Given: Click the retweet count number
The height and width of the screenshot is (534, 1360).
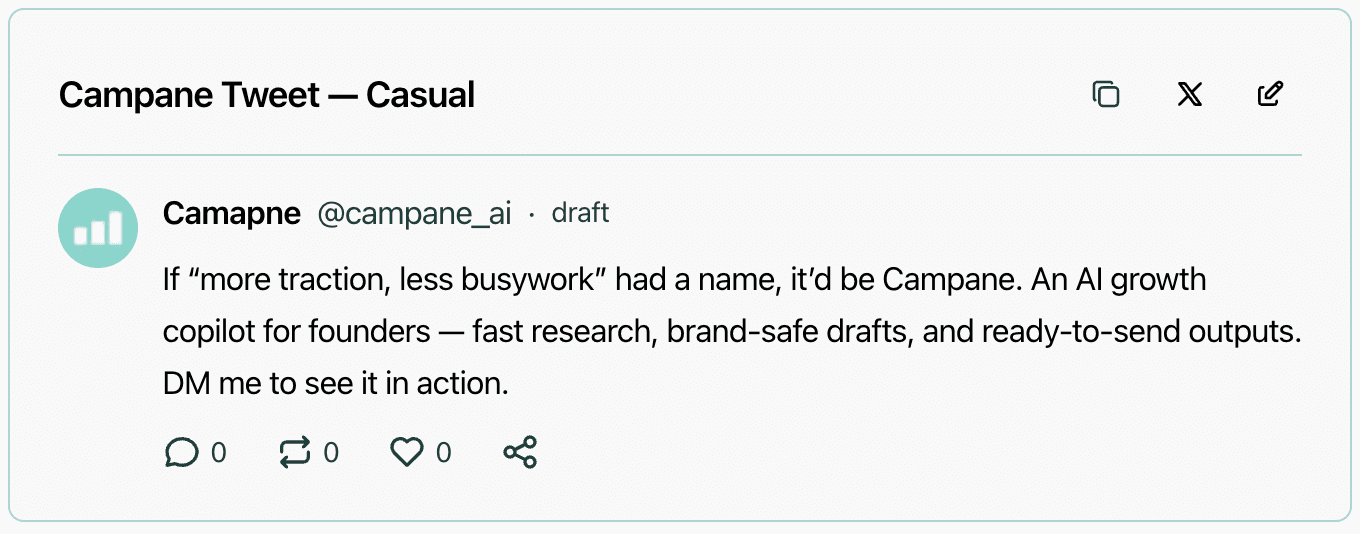Looking at the screenshot, I should 331,453.
